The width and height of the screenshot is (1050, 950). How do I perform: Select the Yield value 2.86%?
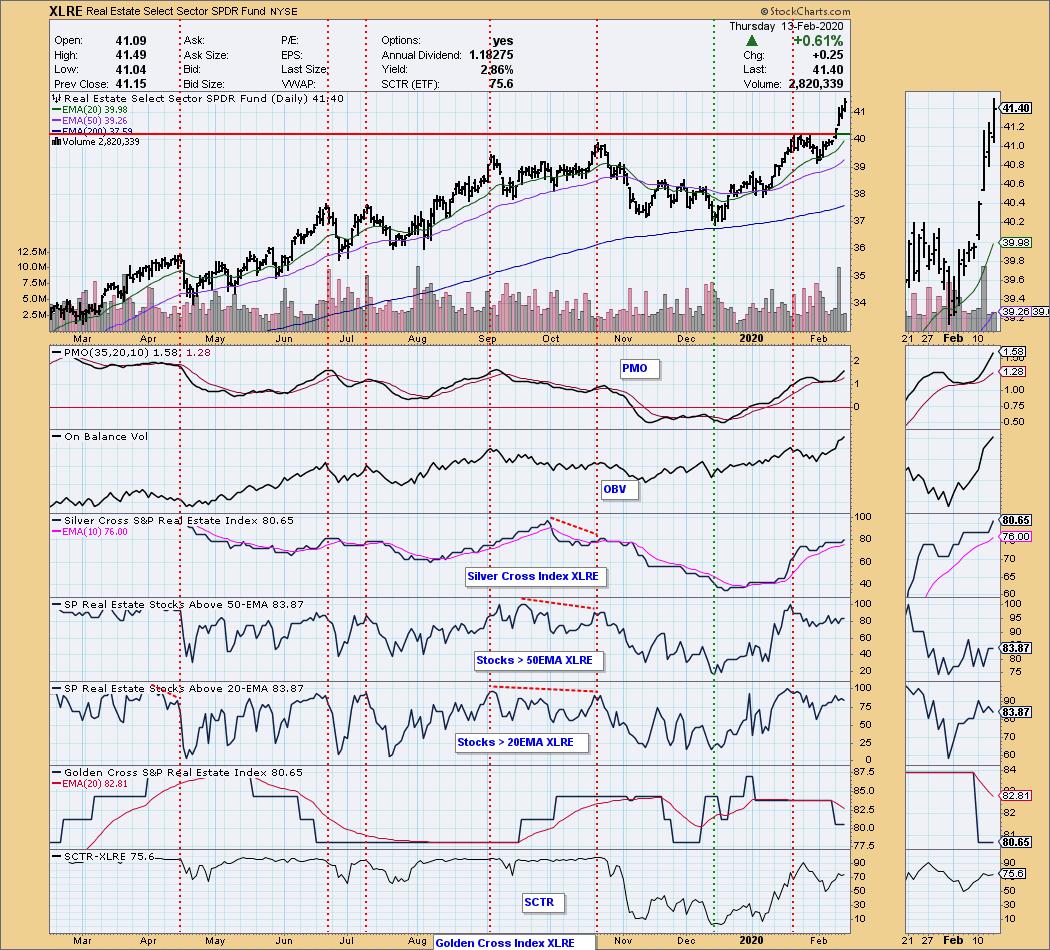(x=497, y=70)
